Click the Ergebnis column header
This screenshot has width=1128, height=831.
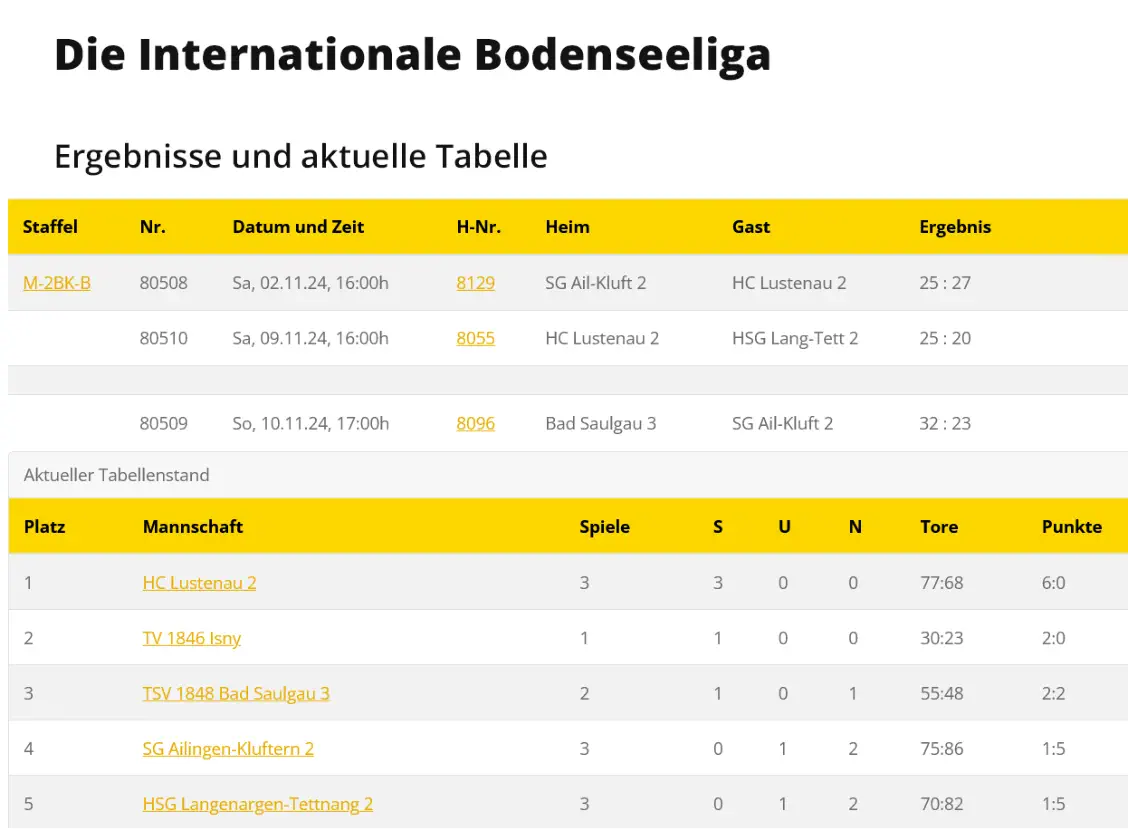[955, 227]
